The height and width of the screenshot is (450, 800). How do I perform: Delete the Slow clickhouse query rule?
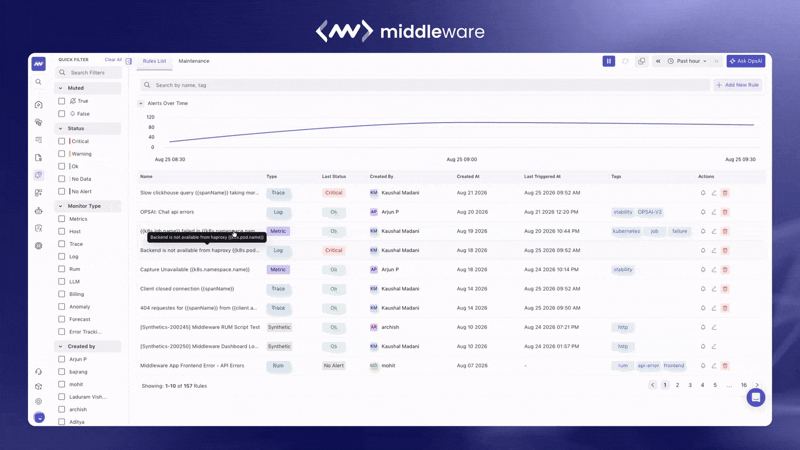click(725, 193)
